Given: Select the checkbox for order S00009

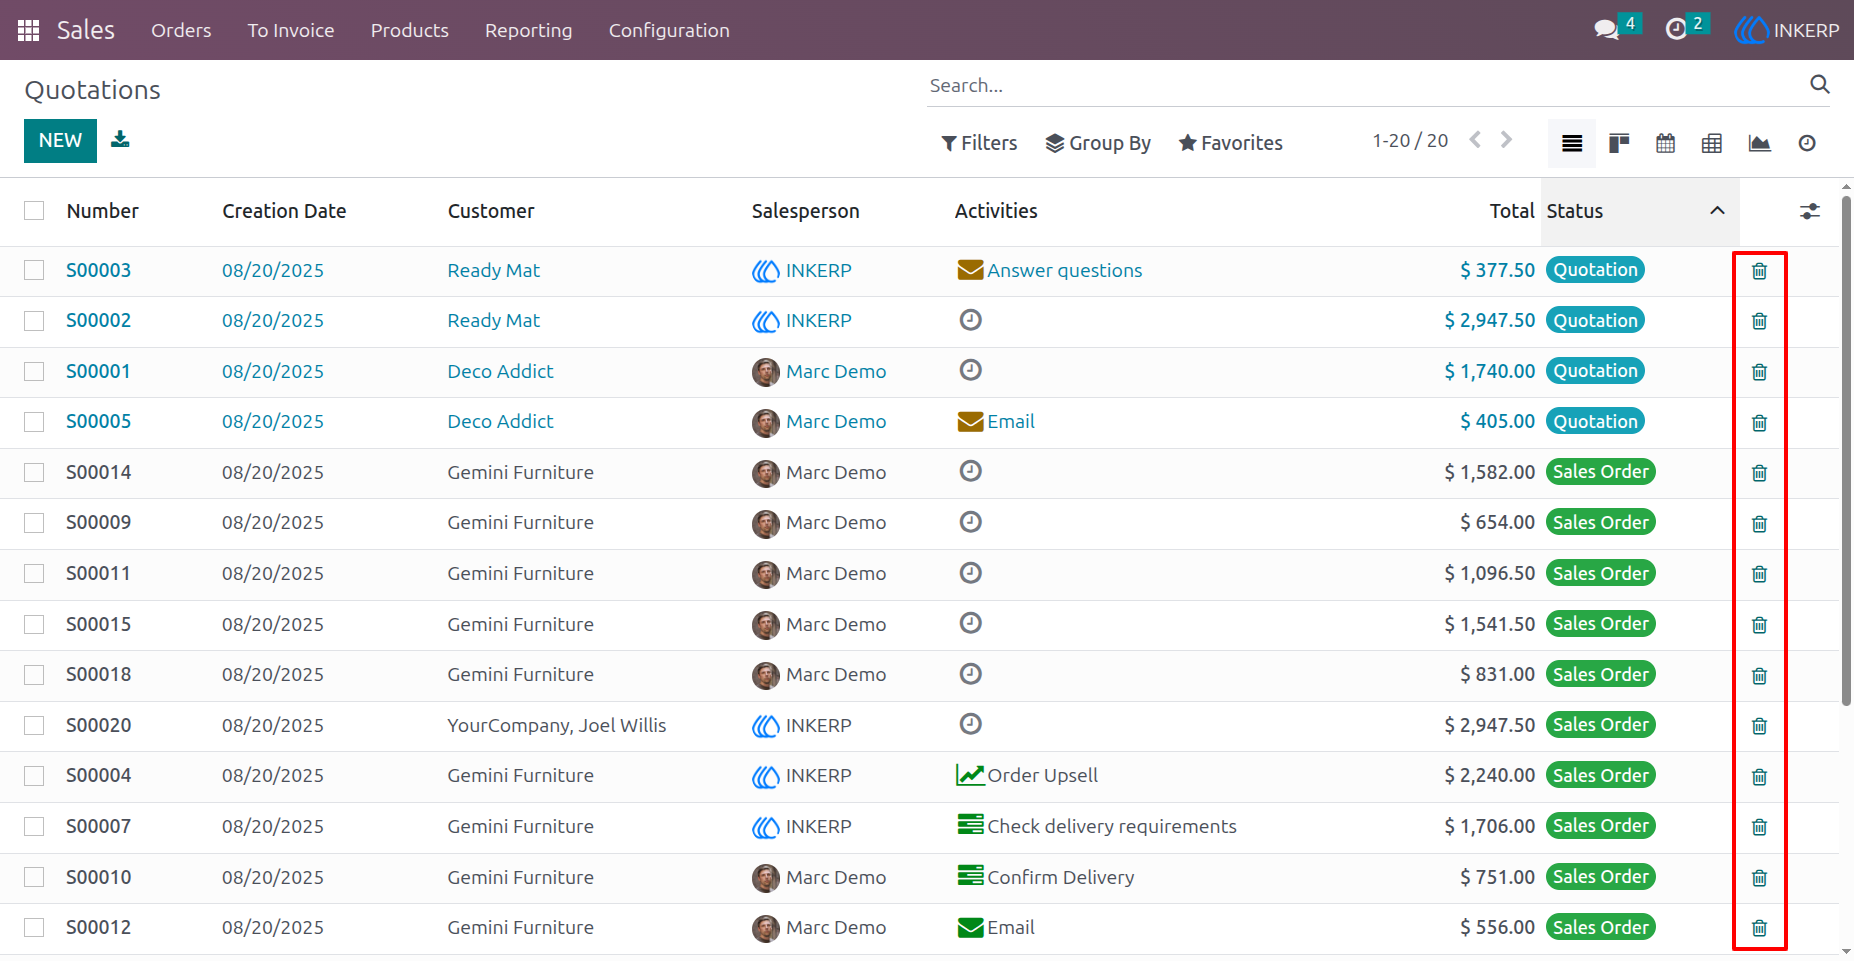Looking at the screenshot, I should point(34,523).
